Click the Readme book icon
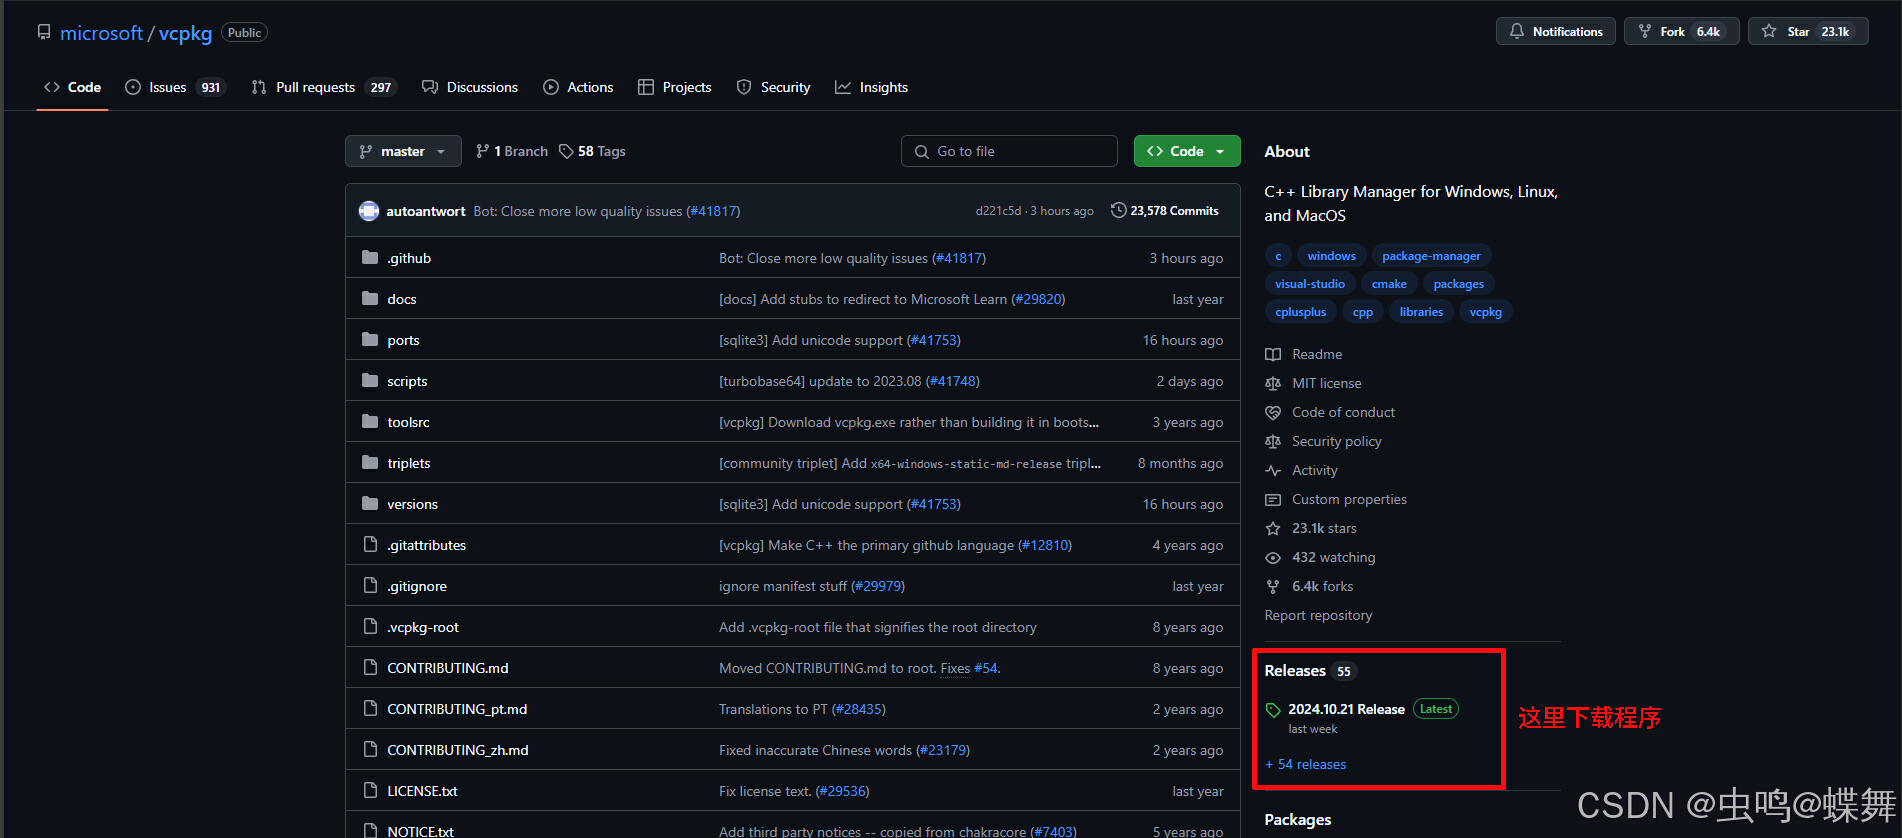The image size is (1902, 838). (x=1273, y=354)
